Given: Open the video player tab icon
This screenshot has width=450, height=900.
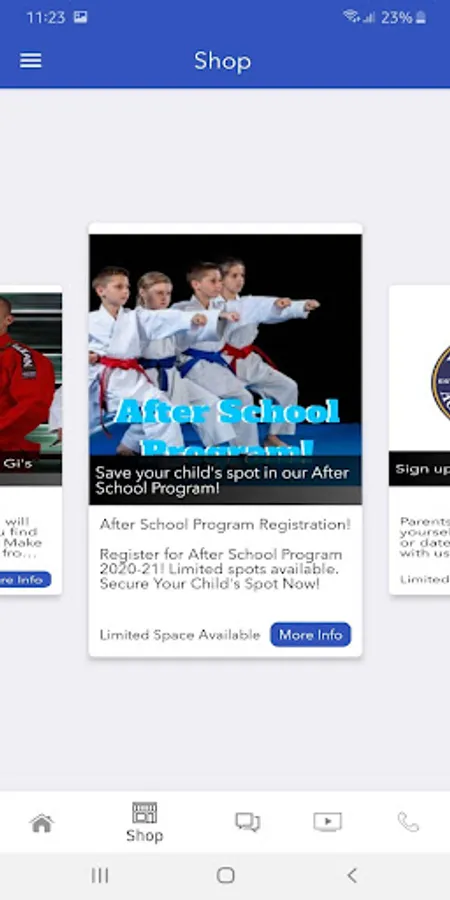Looking at the screenshot, I should (x=328, y=822).
